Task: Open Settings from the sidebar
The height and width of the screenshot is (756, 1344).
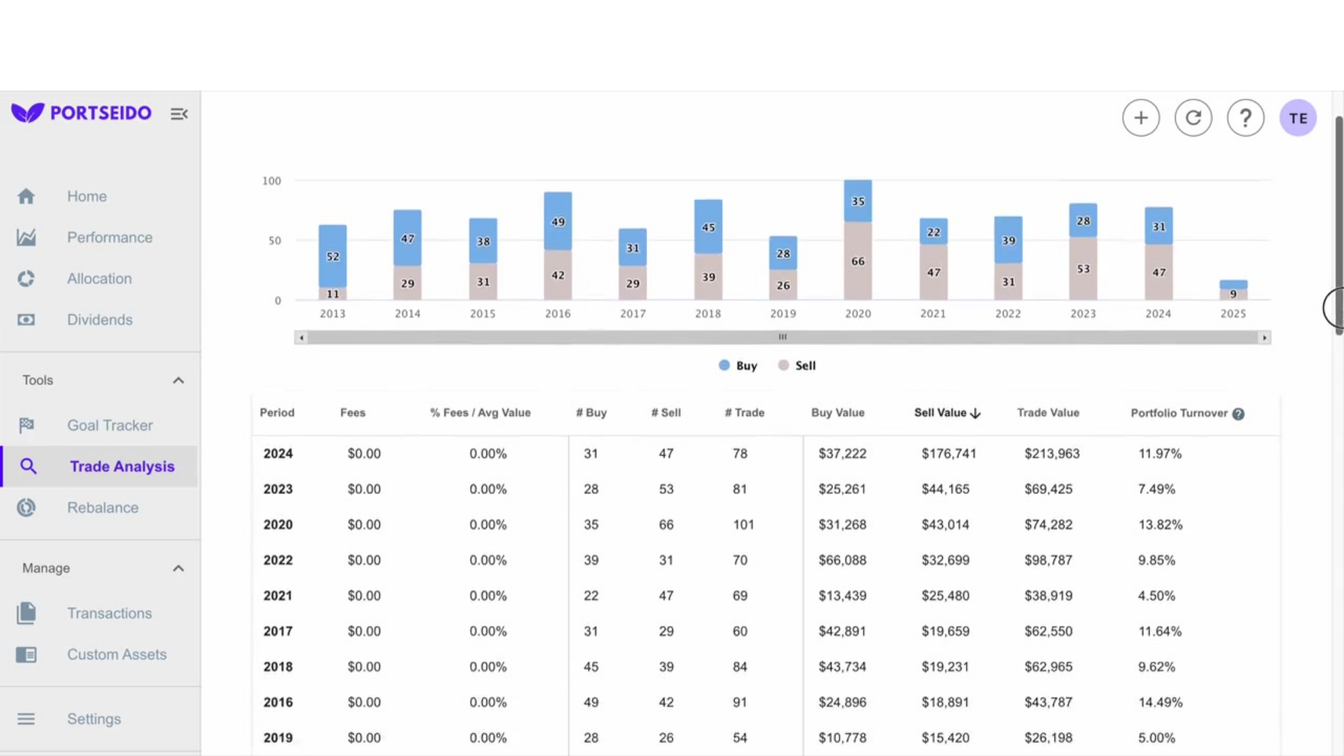Action: point(93,718)
